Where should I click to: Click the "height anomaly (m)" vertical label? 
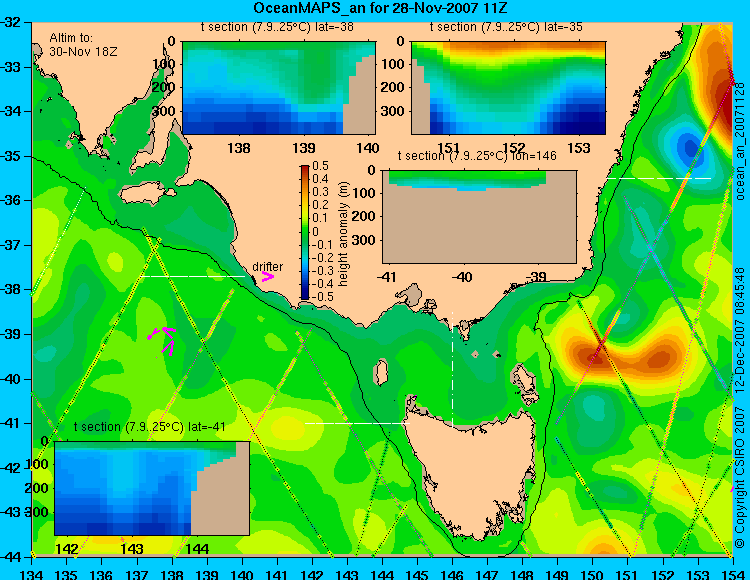[343, 234]
